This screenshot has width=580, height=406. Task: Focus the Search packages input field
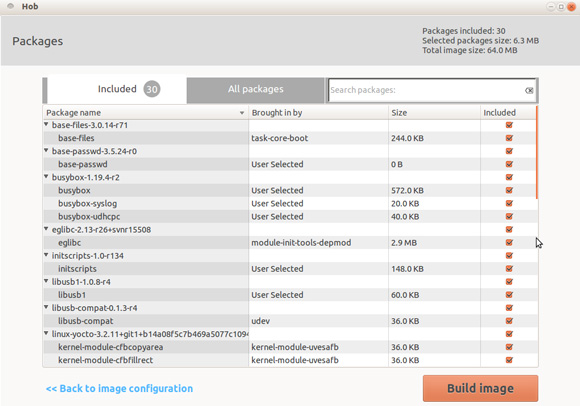426,90
